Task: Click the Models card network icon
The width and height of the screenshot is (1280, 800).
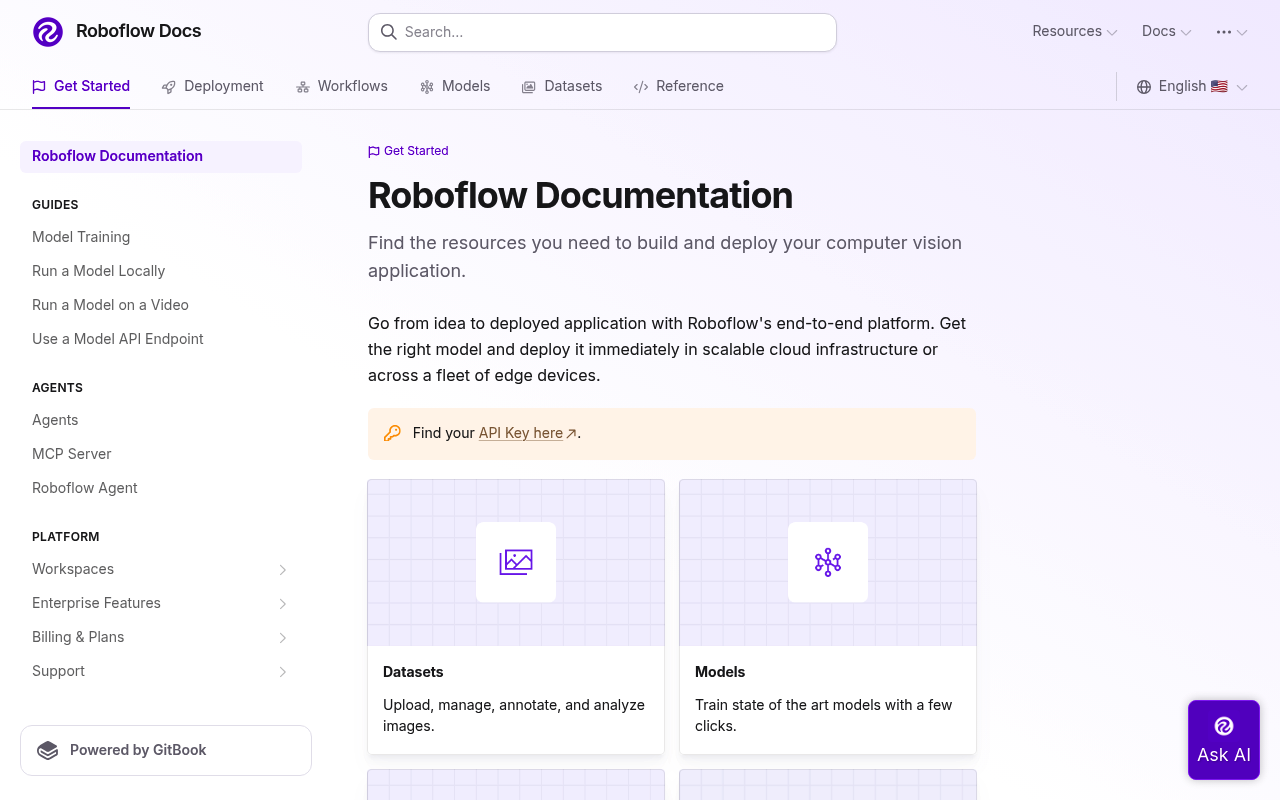Action: pos(828,562)
